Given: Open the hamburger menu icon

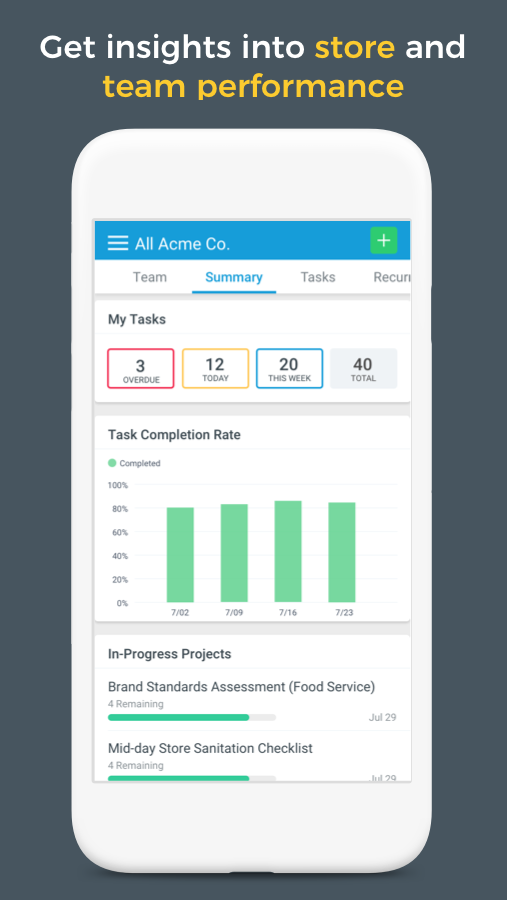Looking at the screenshot, I should click(x=118, y=243).
